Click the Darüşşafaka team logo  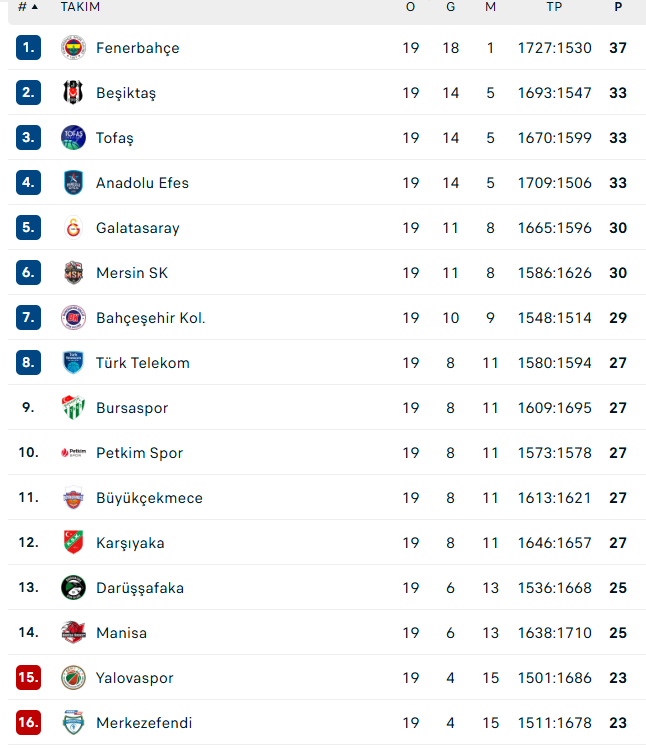[73, 588]
